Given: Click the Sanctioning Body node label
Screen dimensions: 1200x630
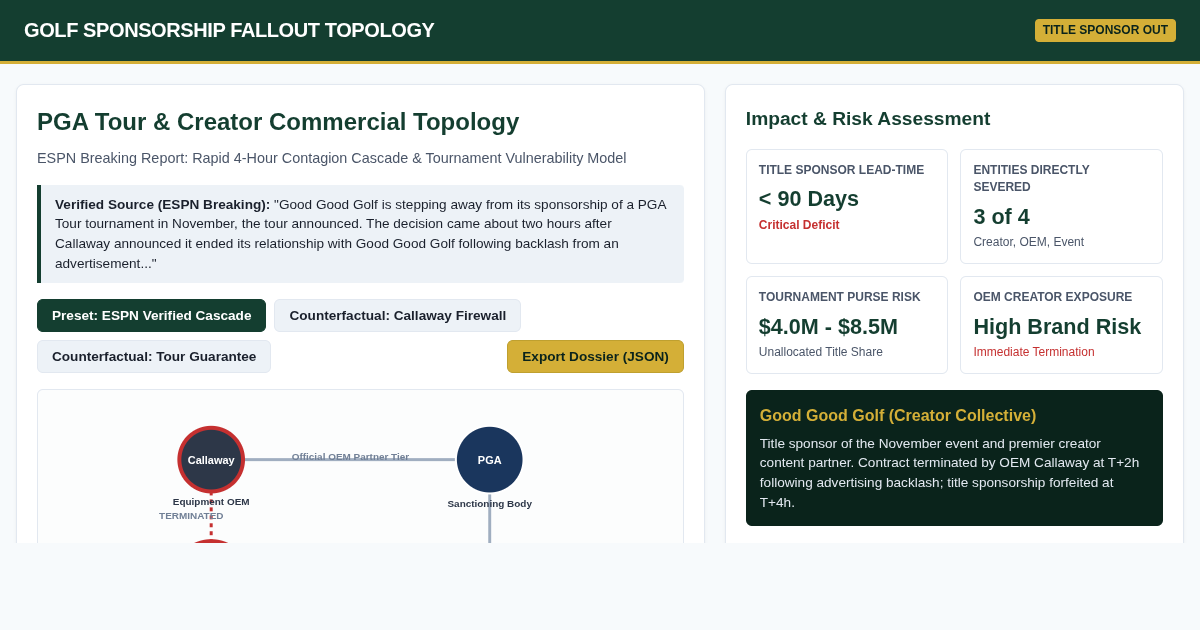Looking at the screenshot, I should 490,504.
